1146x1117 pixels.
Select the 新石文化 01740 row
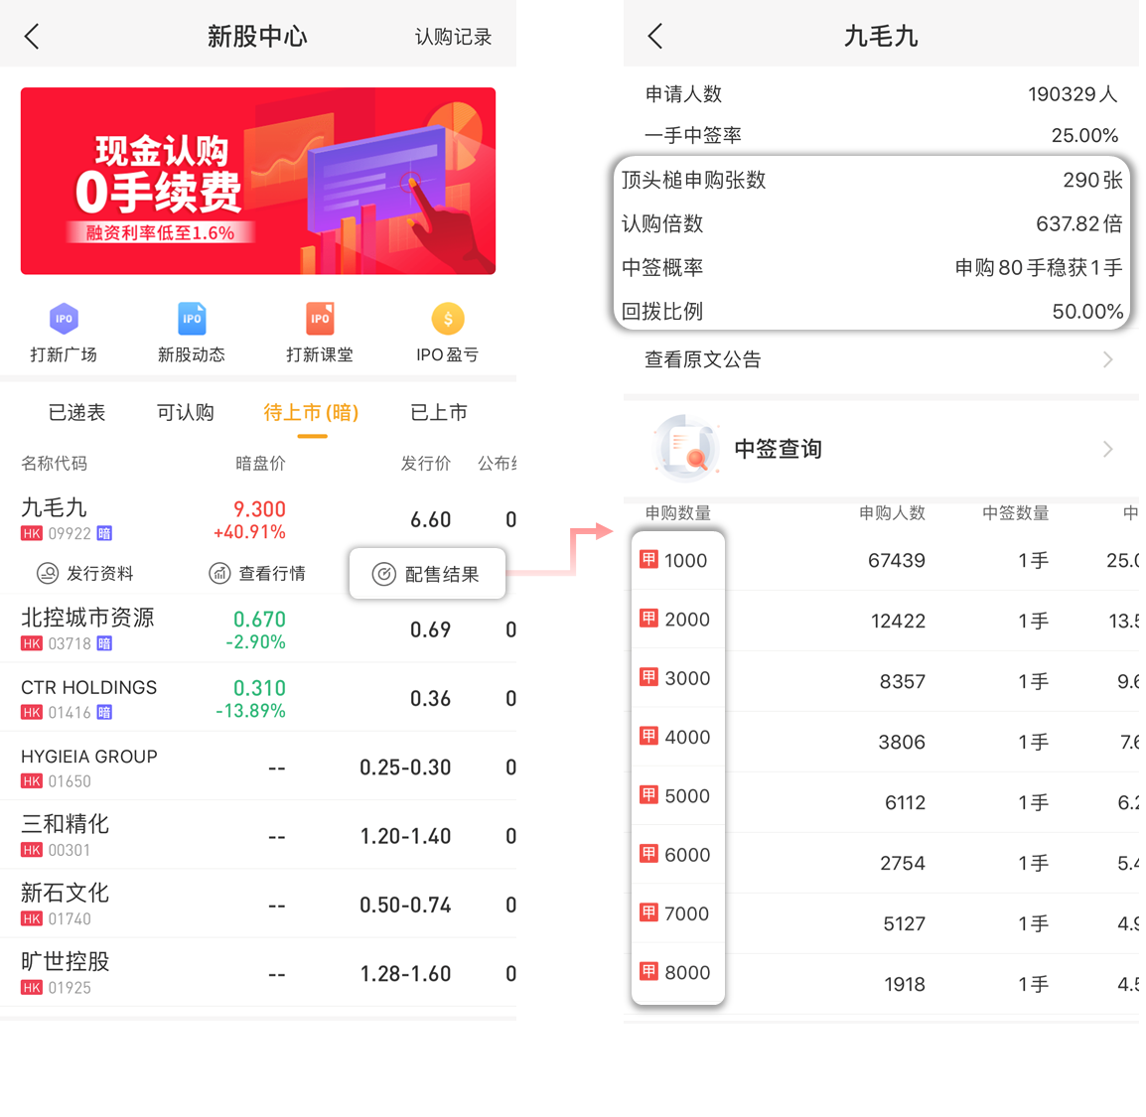tap(258, 904)
